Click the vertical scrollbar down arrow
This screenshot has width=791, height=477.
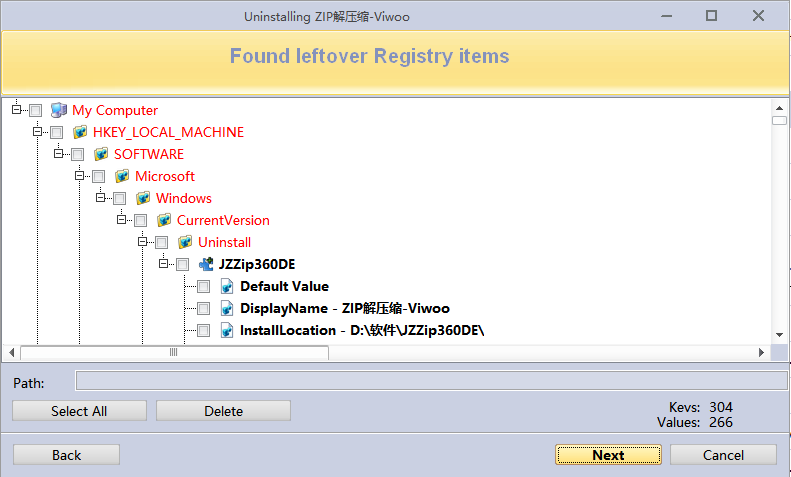pyautogui.click(x=779, y=335)
